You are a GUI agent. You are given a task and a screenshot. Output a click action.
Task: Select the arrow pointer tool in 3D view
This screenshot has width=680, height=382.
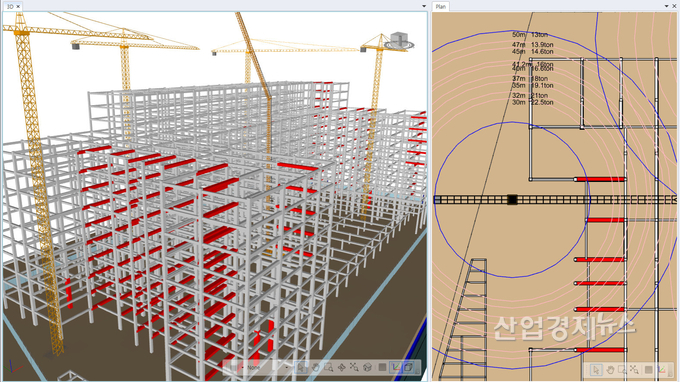(x=301, y=367)
